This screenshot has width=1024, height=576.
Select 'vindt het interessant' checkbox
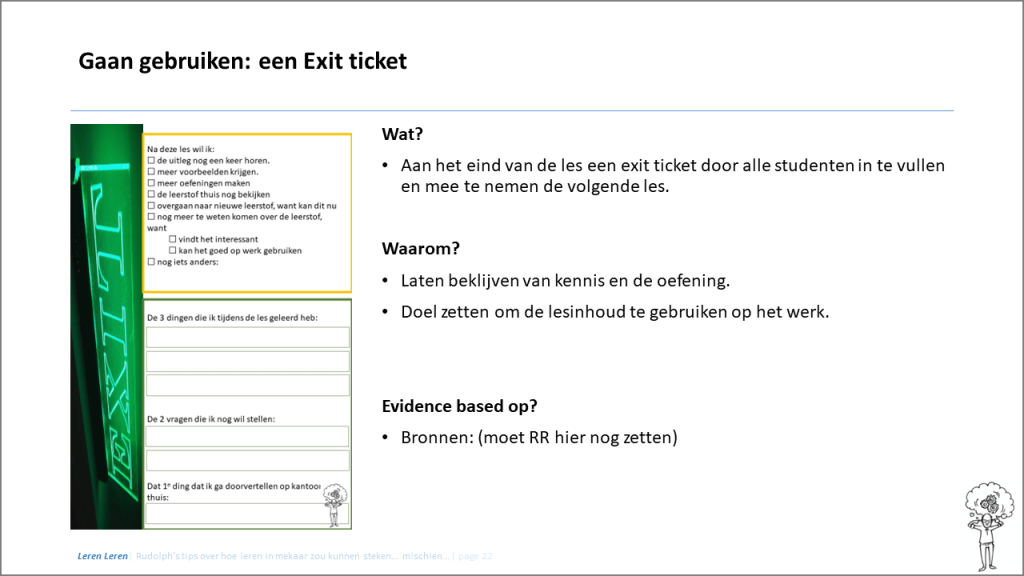click(x=174, y=239)
